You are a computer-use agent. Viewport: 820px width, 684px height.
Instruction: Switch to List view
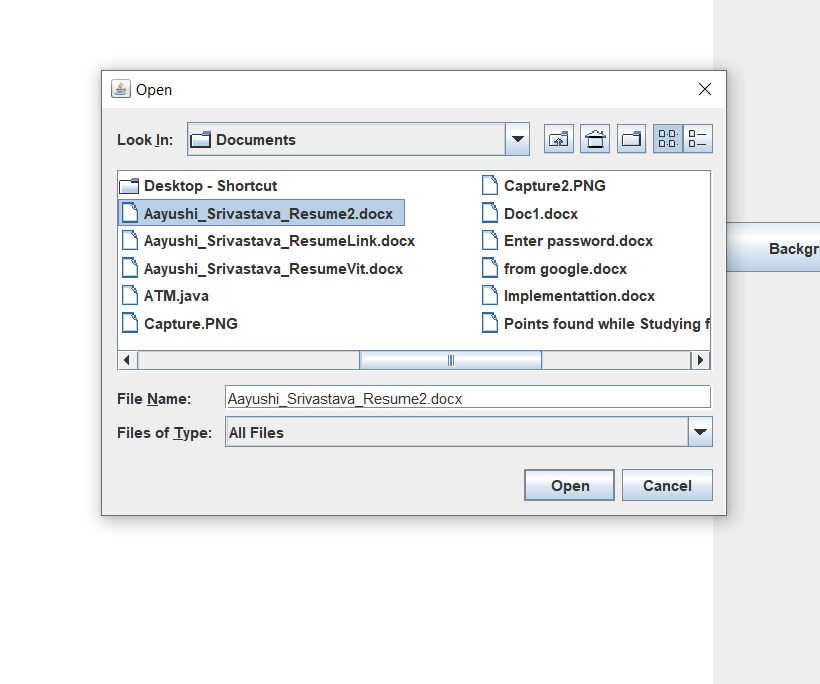click(668, 139)
